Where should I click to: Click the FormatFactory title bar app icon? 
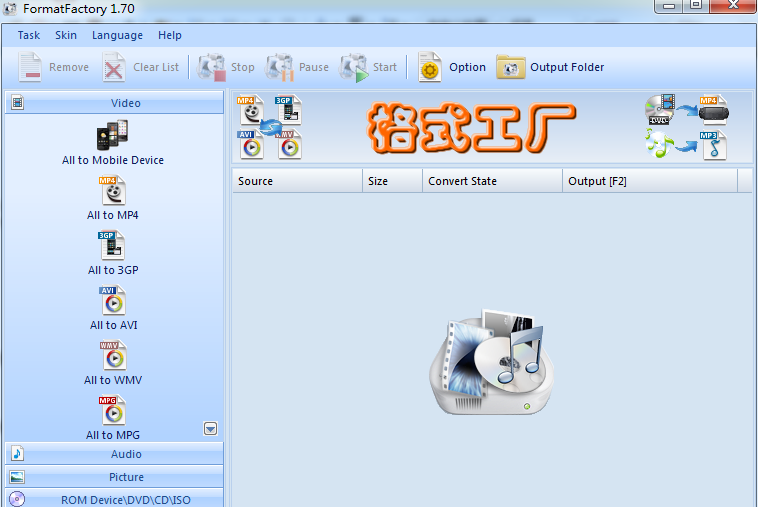[10, 9]
